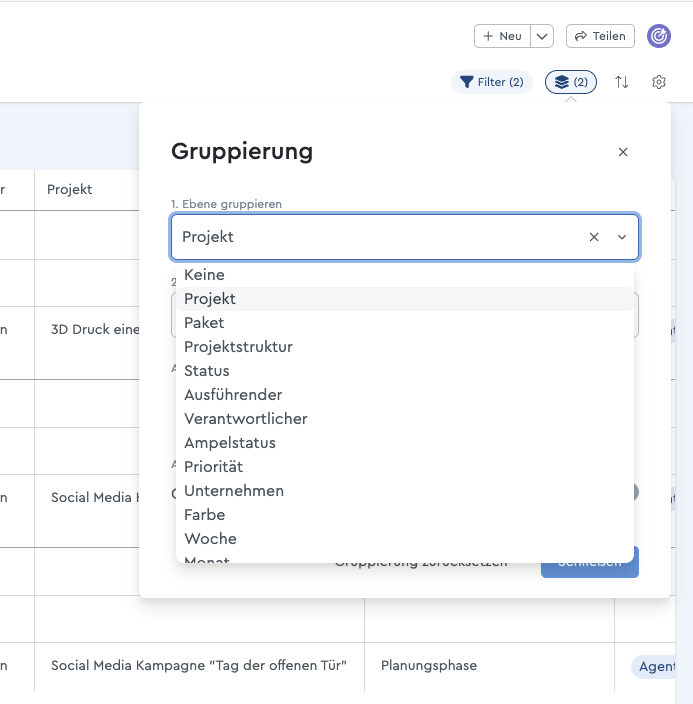Select Woche grouping option
The width and height of the screenshot is (693, 704).
pyautogui.click(x=405, y=539)
